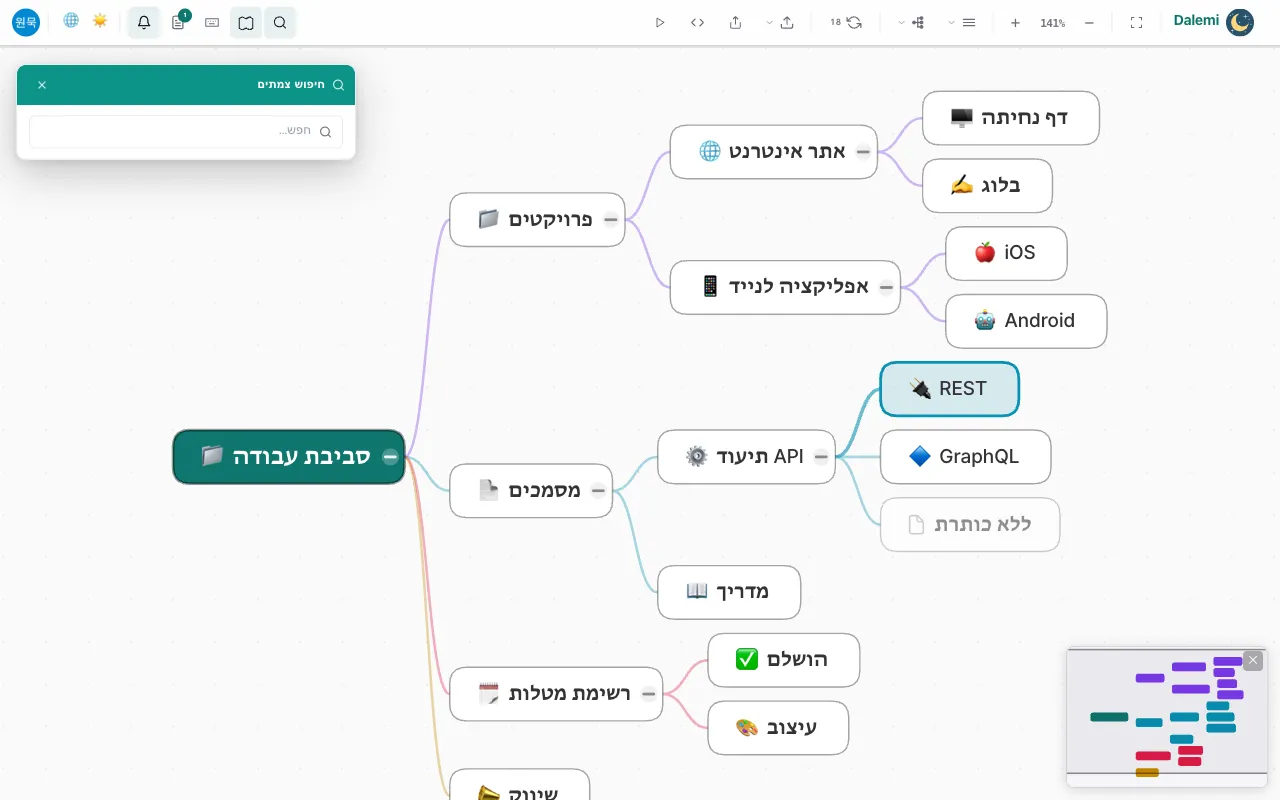Viewport: 1280px width, 800px height.
Task: Zoom in with the plus icon
Action: pos(1015,22)
